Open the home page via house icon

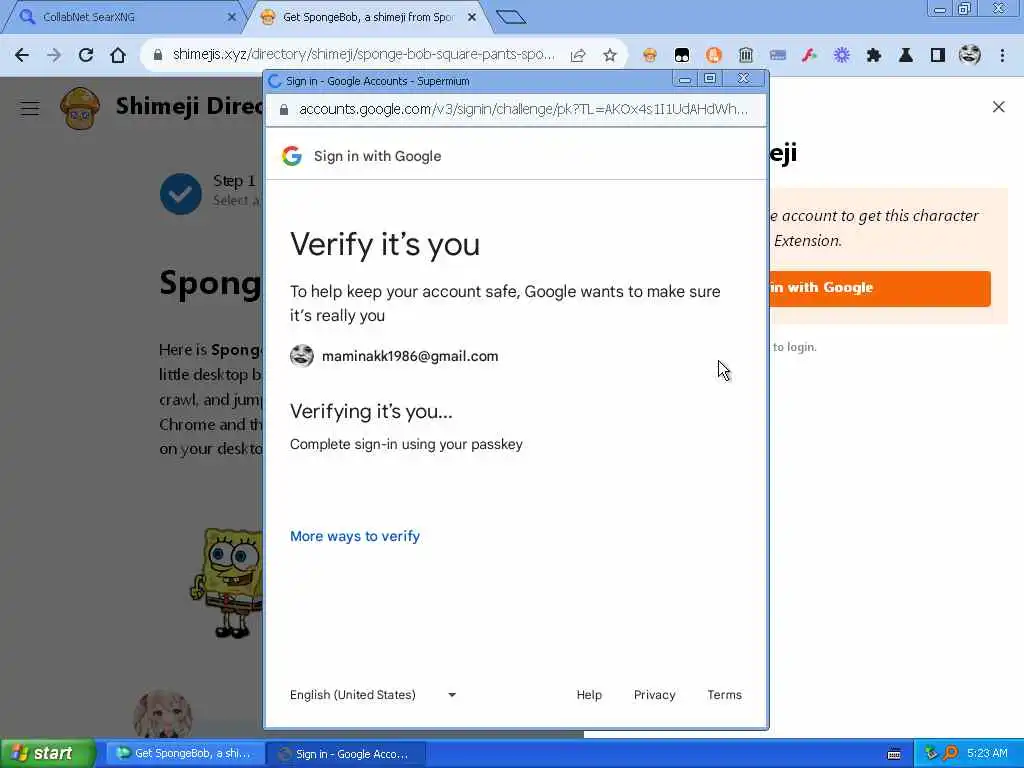[x=118, y=55]
